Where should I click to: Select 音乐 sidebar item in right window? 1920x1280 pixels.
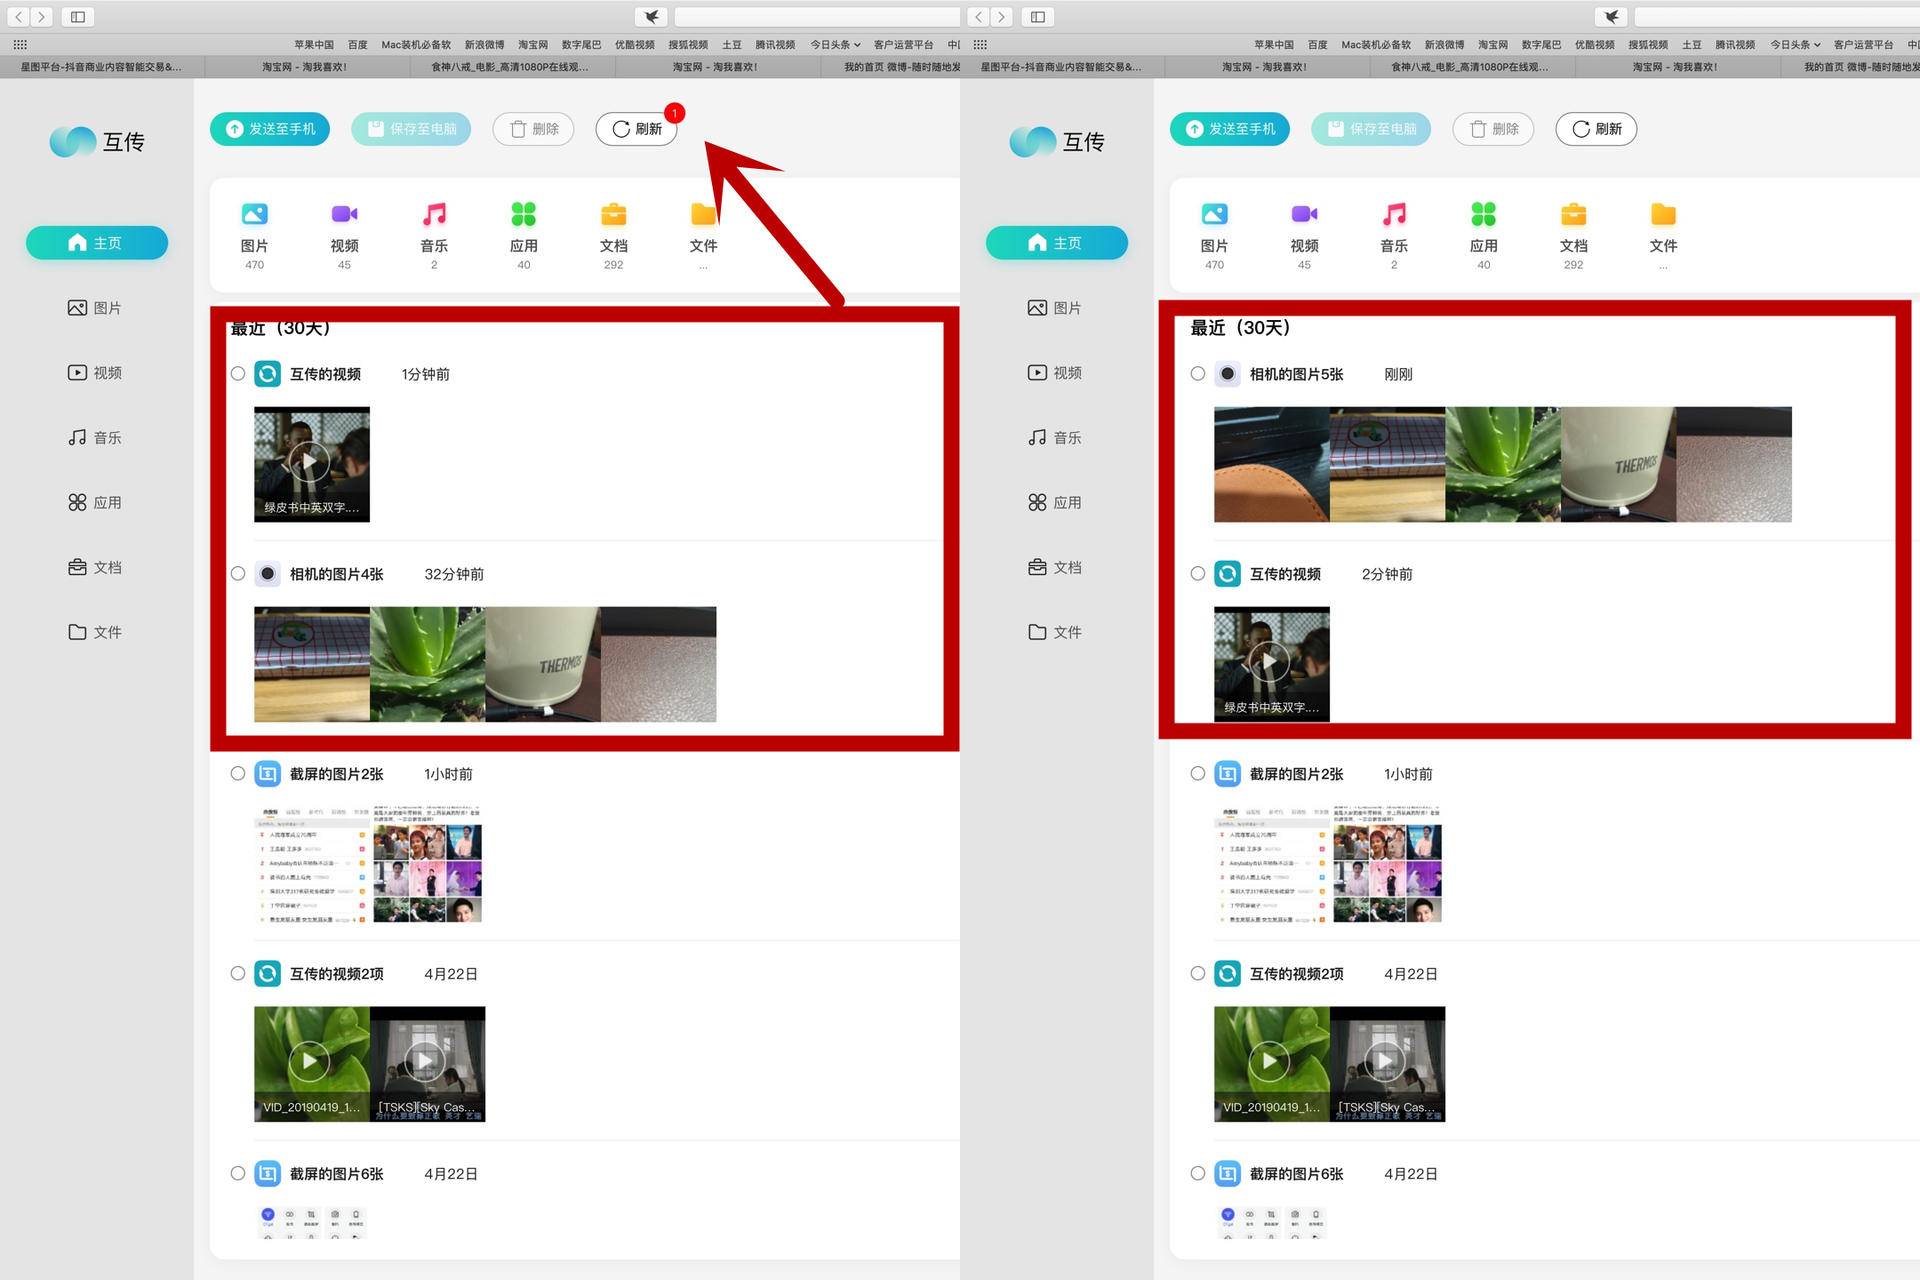[x=1055, y=438]
